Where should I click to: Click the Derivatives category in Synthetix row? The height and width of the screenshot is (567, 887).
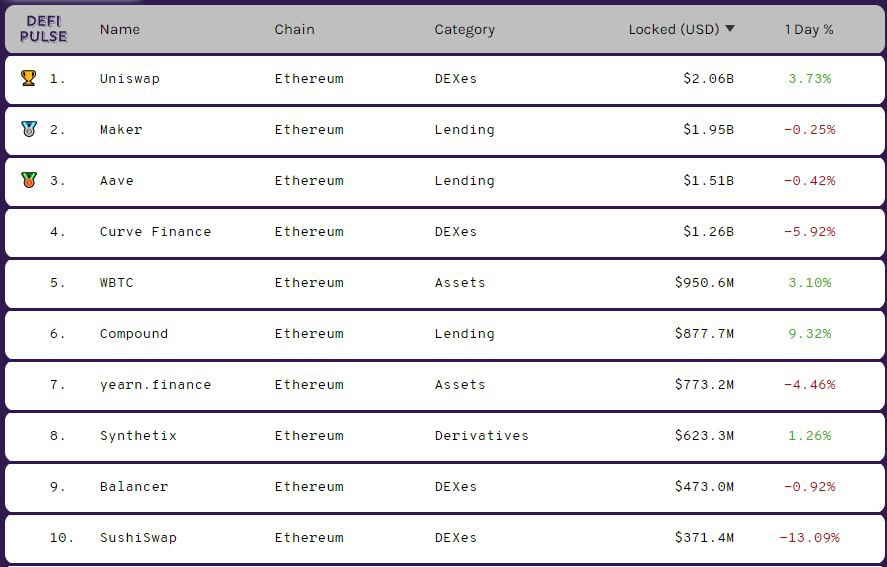point(481,435)
